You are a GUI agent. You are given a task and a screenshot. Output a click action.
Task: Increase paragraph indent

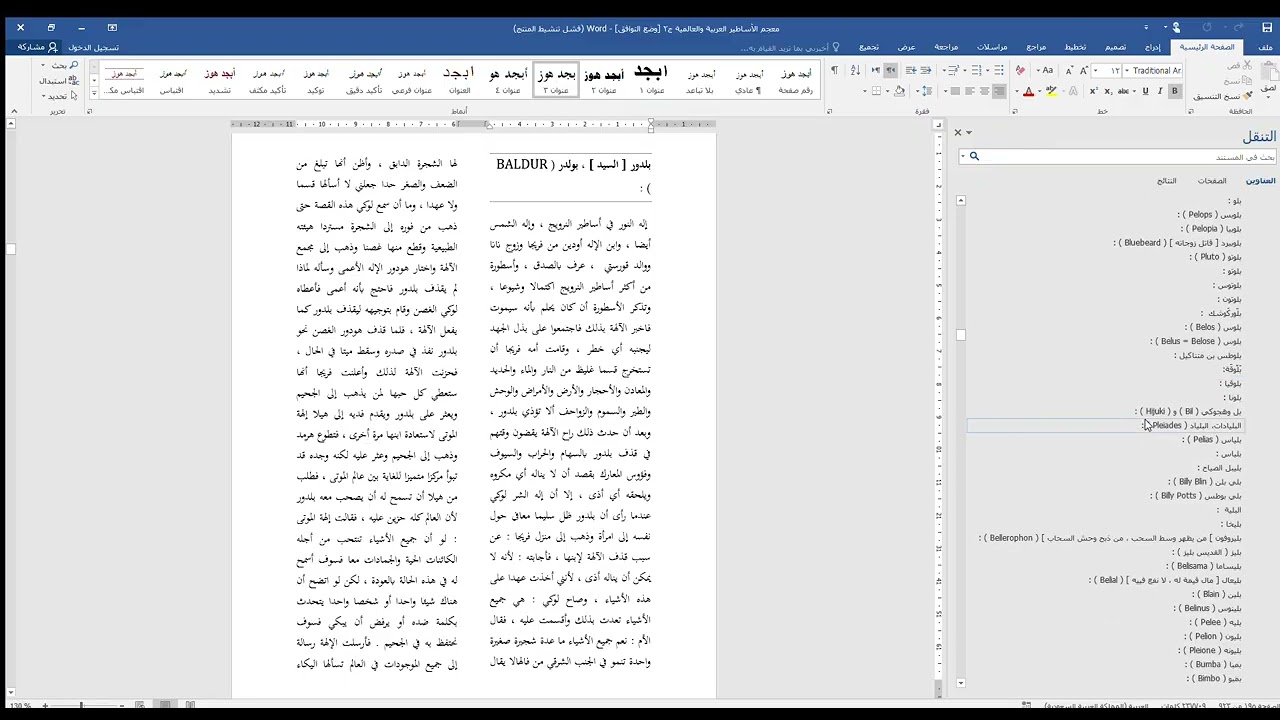(x=911, y=70)
